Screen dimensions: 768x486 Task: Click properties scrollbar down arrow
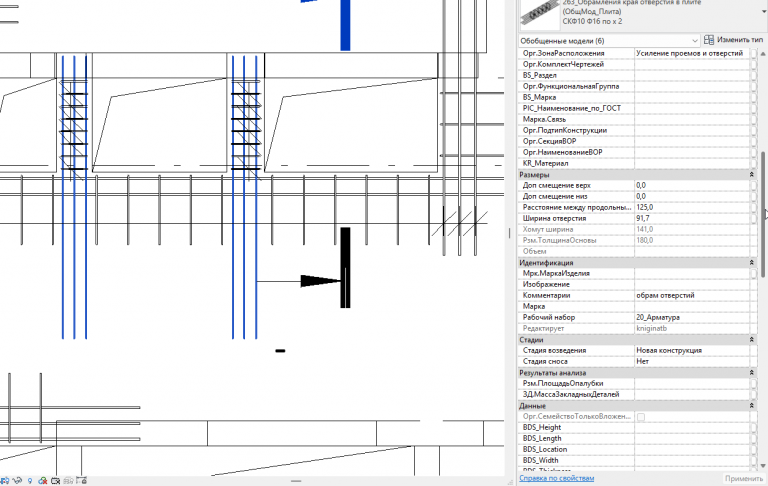(763, 465)
